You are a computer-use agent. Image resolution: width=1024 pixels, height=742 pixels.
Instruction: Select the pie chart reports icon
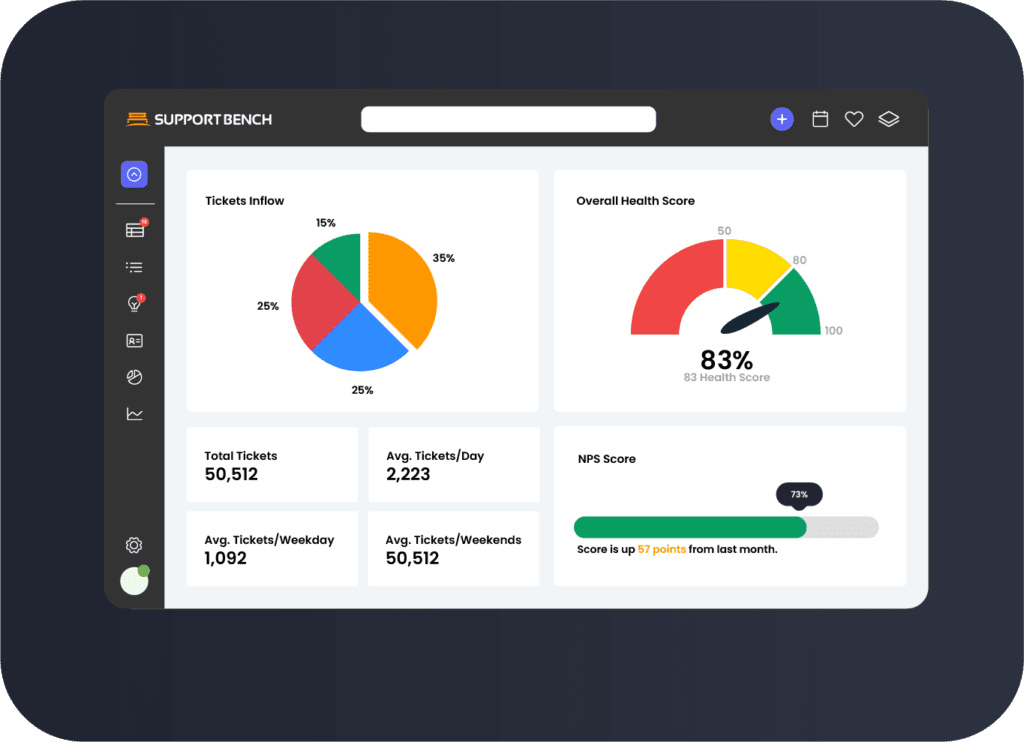pos(135,377)
